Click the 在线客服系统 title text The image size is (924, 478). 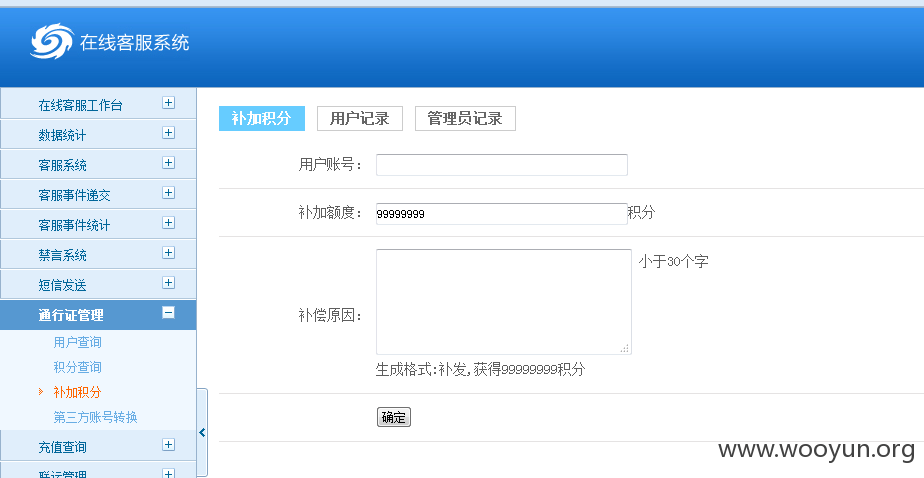pos(135,42)
